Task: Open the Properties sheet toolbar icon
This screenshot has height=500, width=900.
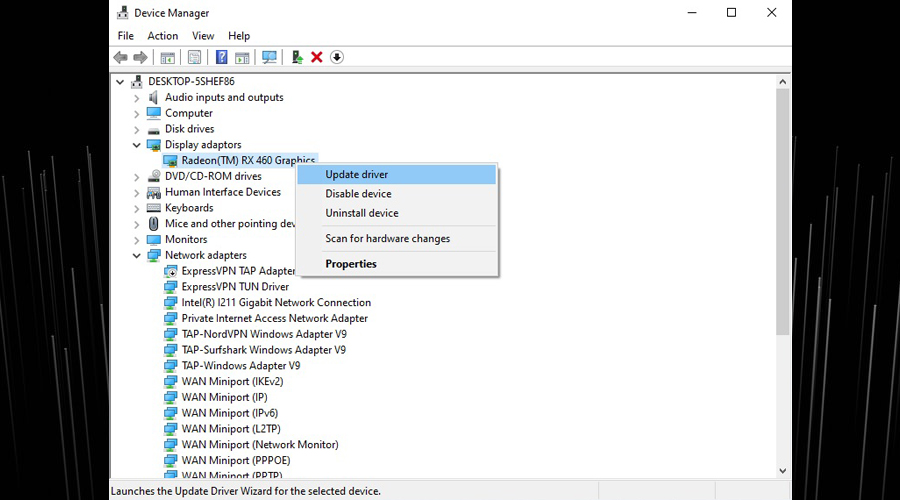Action: 195,57
